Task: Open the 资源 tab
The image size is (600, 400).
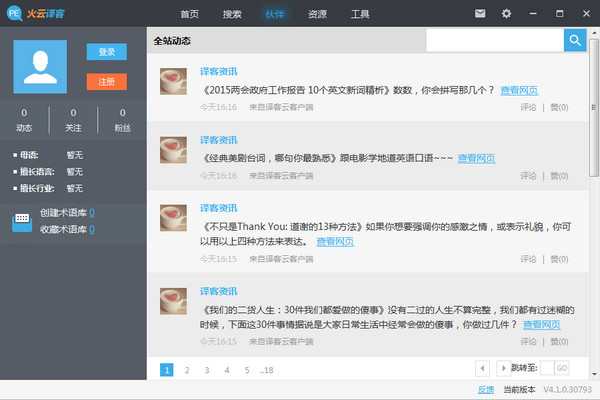Action: click(x=317, y=14)
